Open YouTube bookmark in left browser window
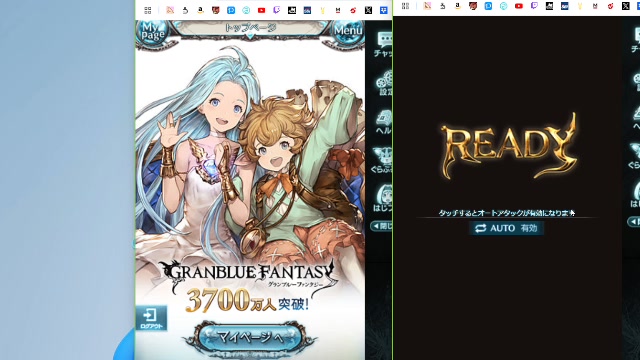 point(261,10)
